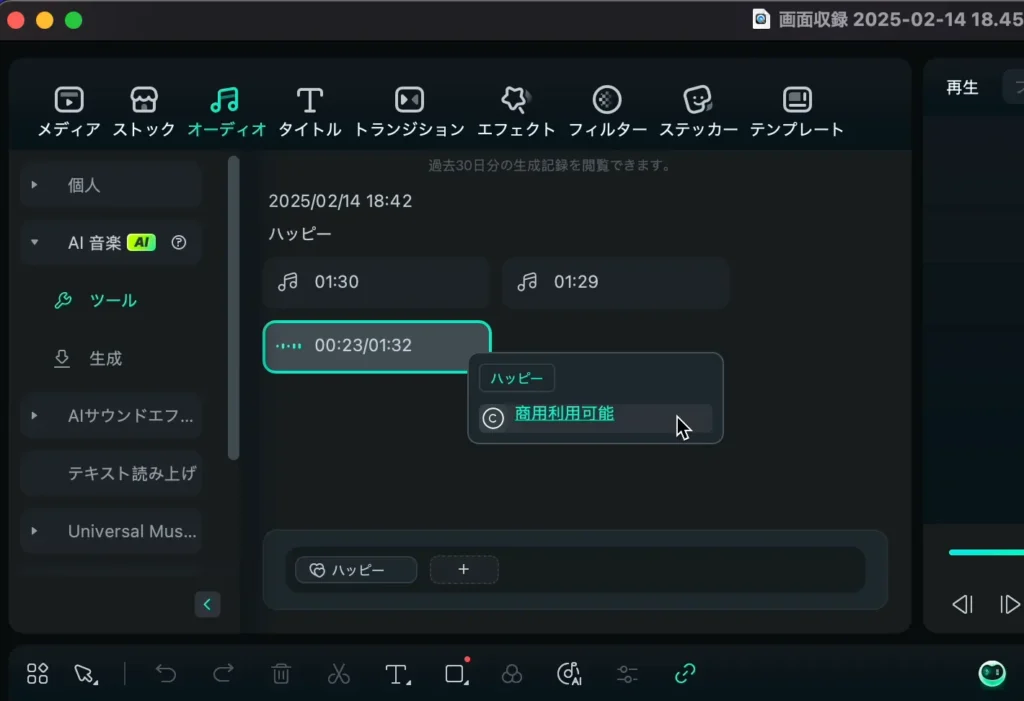1024x701 pixels.
Task: Click the AI music help question icon
Action: point(179,242)
